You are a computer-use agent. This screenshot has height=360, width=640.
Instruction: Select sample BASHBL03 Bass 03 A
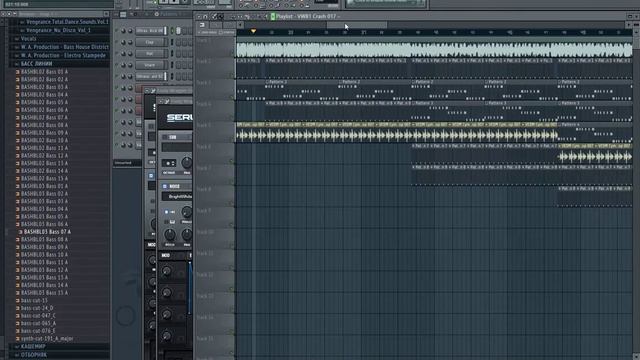(x=44, y=201)
